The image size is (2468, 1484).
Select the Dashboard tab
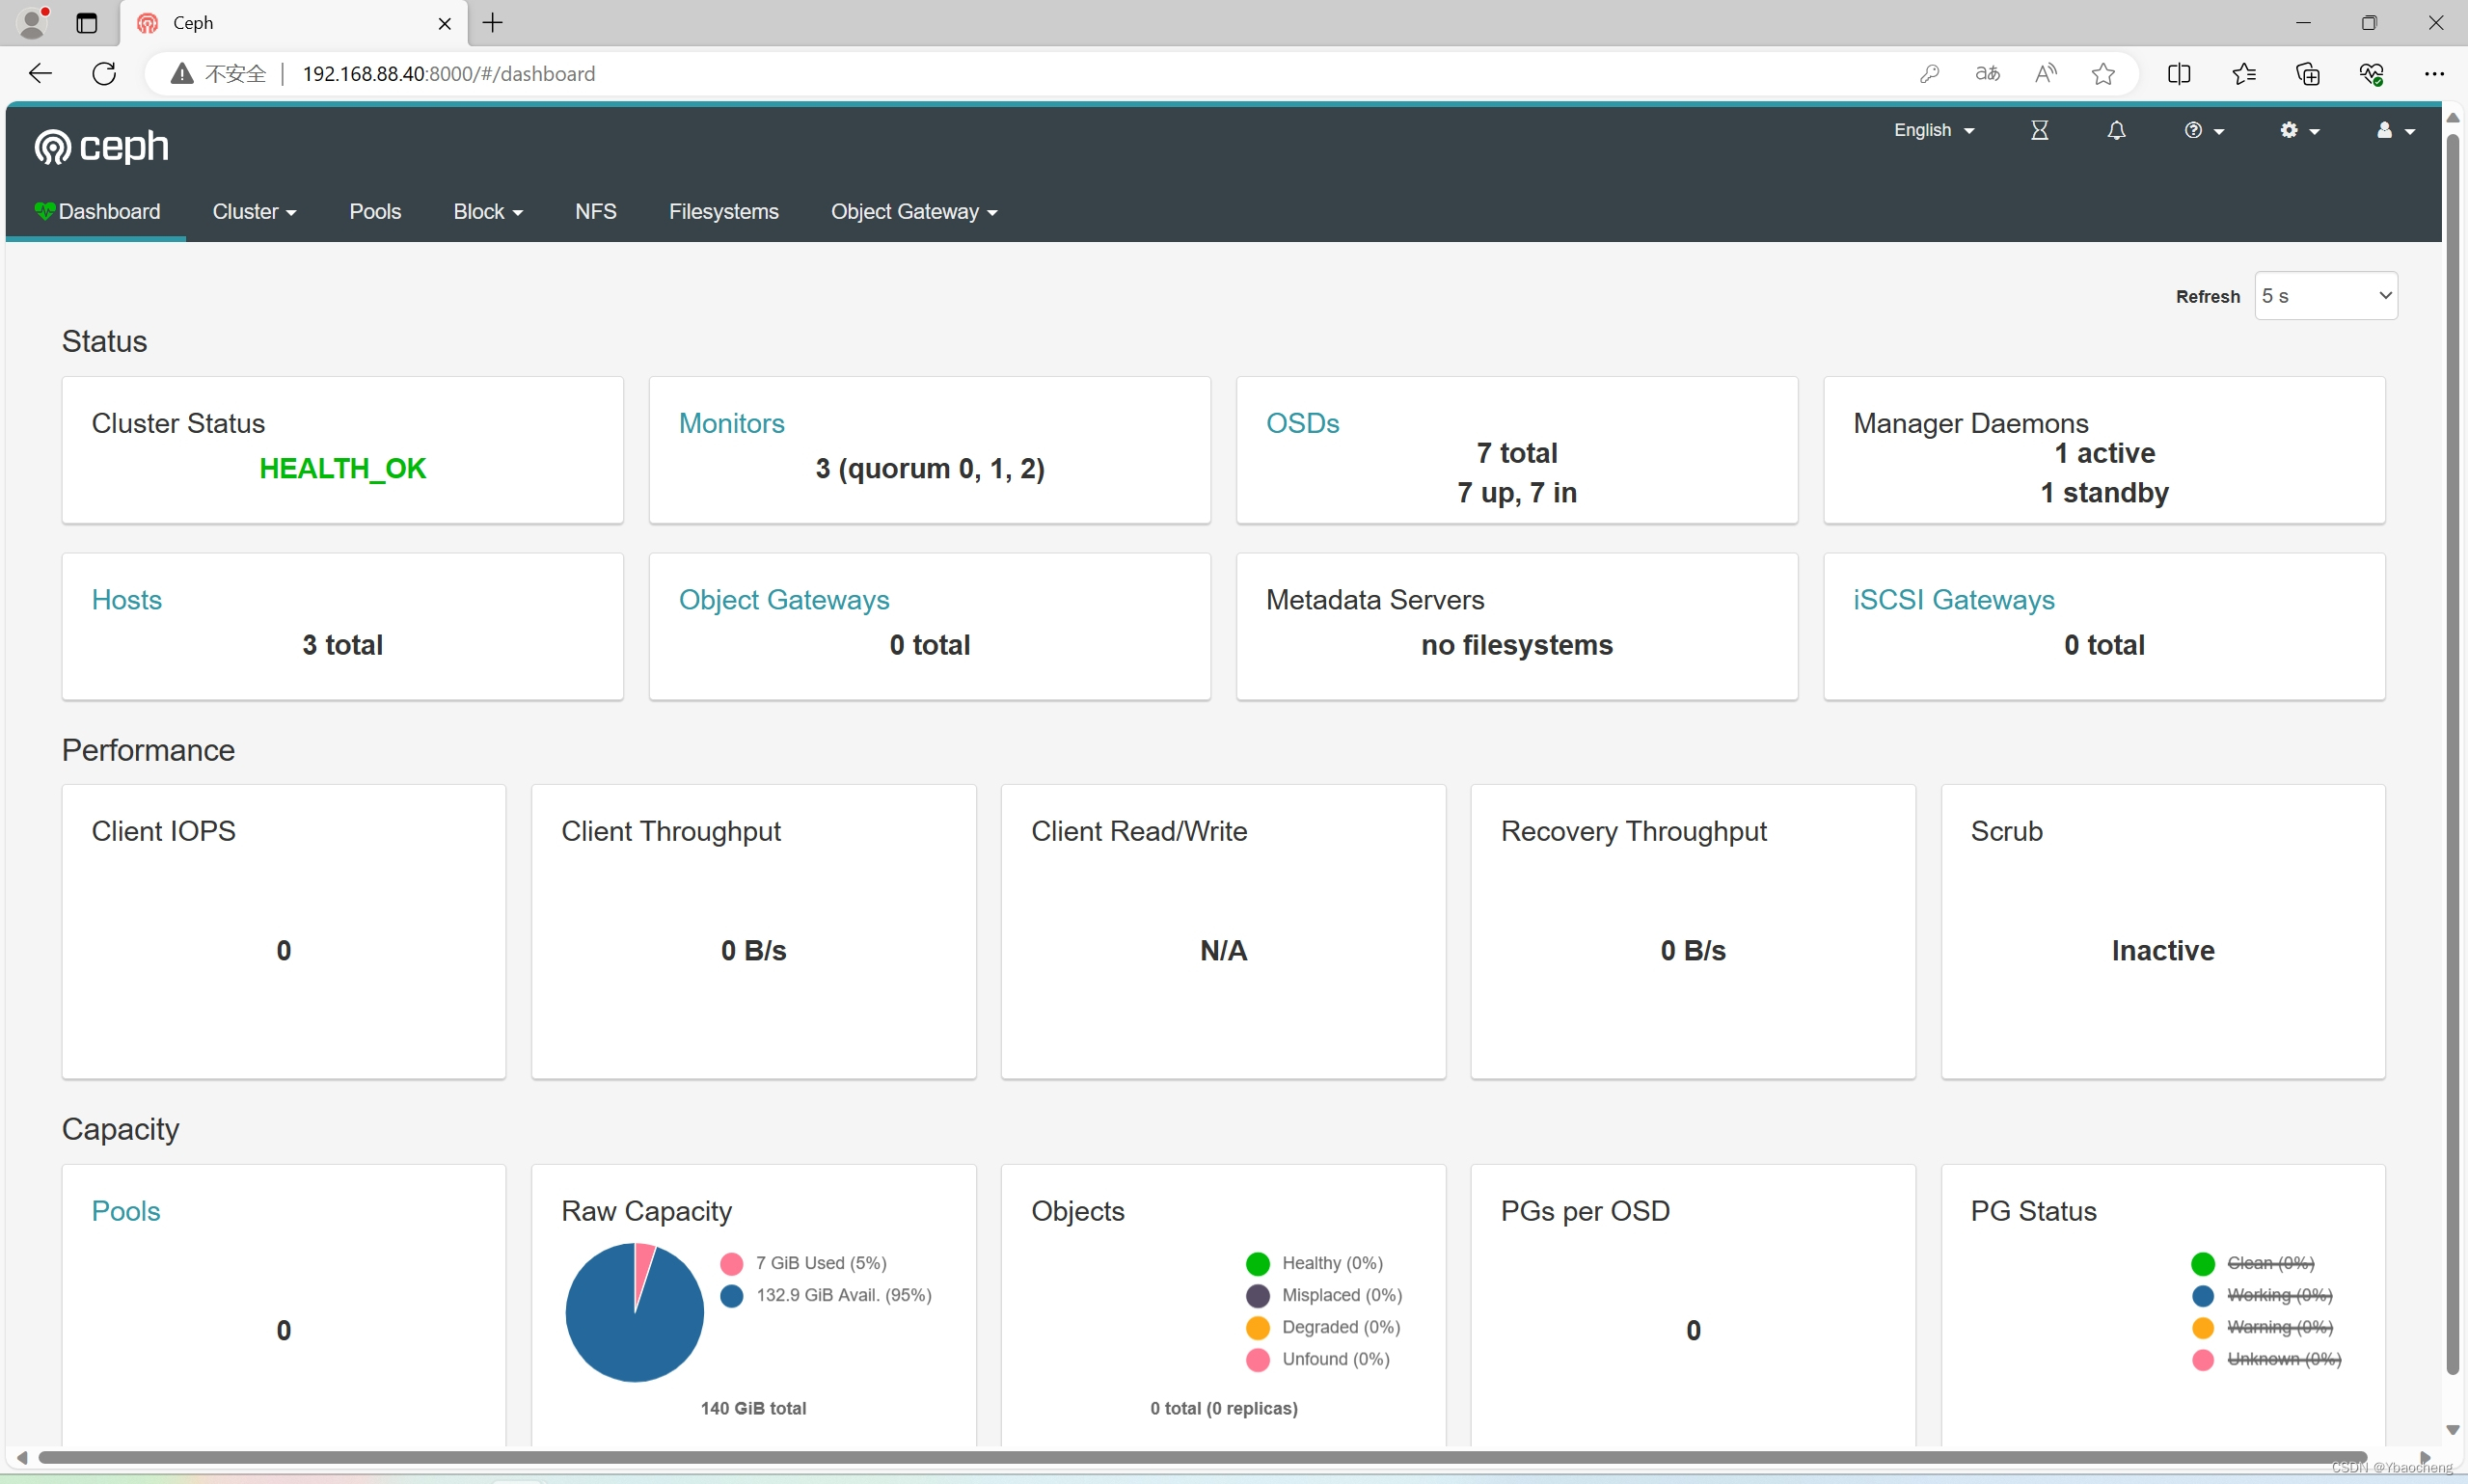point(96,212)
